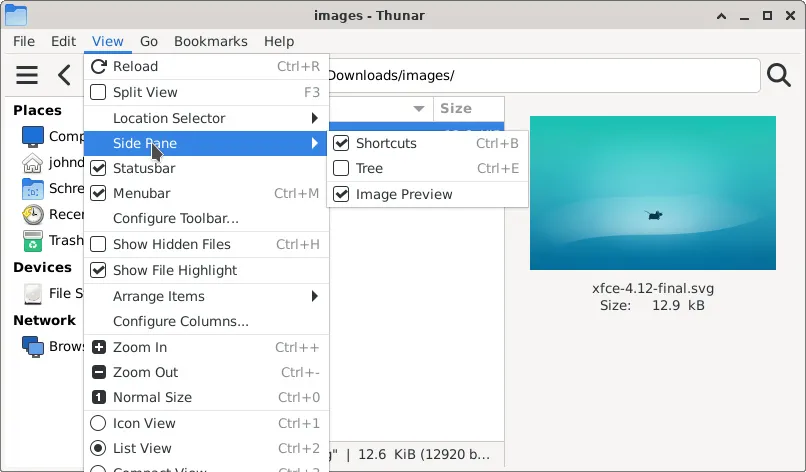Image resolution: width=806 pixels, height=472 pixels.
Task: Open the Bookmarks menu
Action: tap(211, 41)
